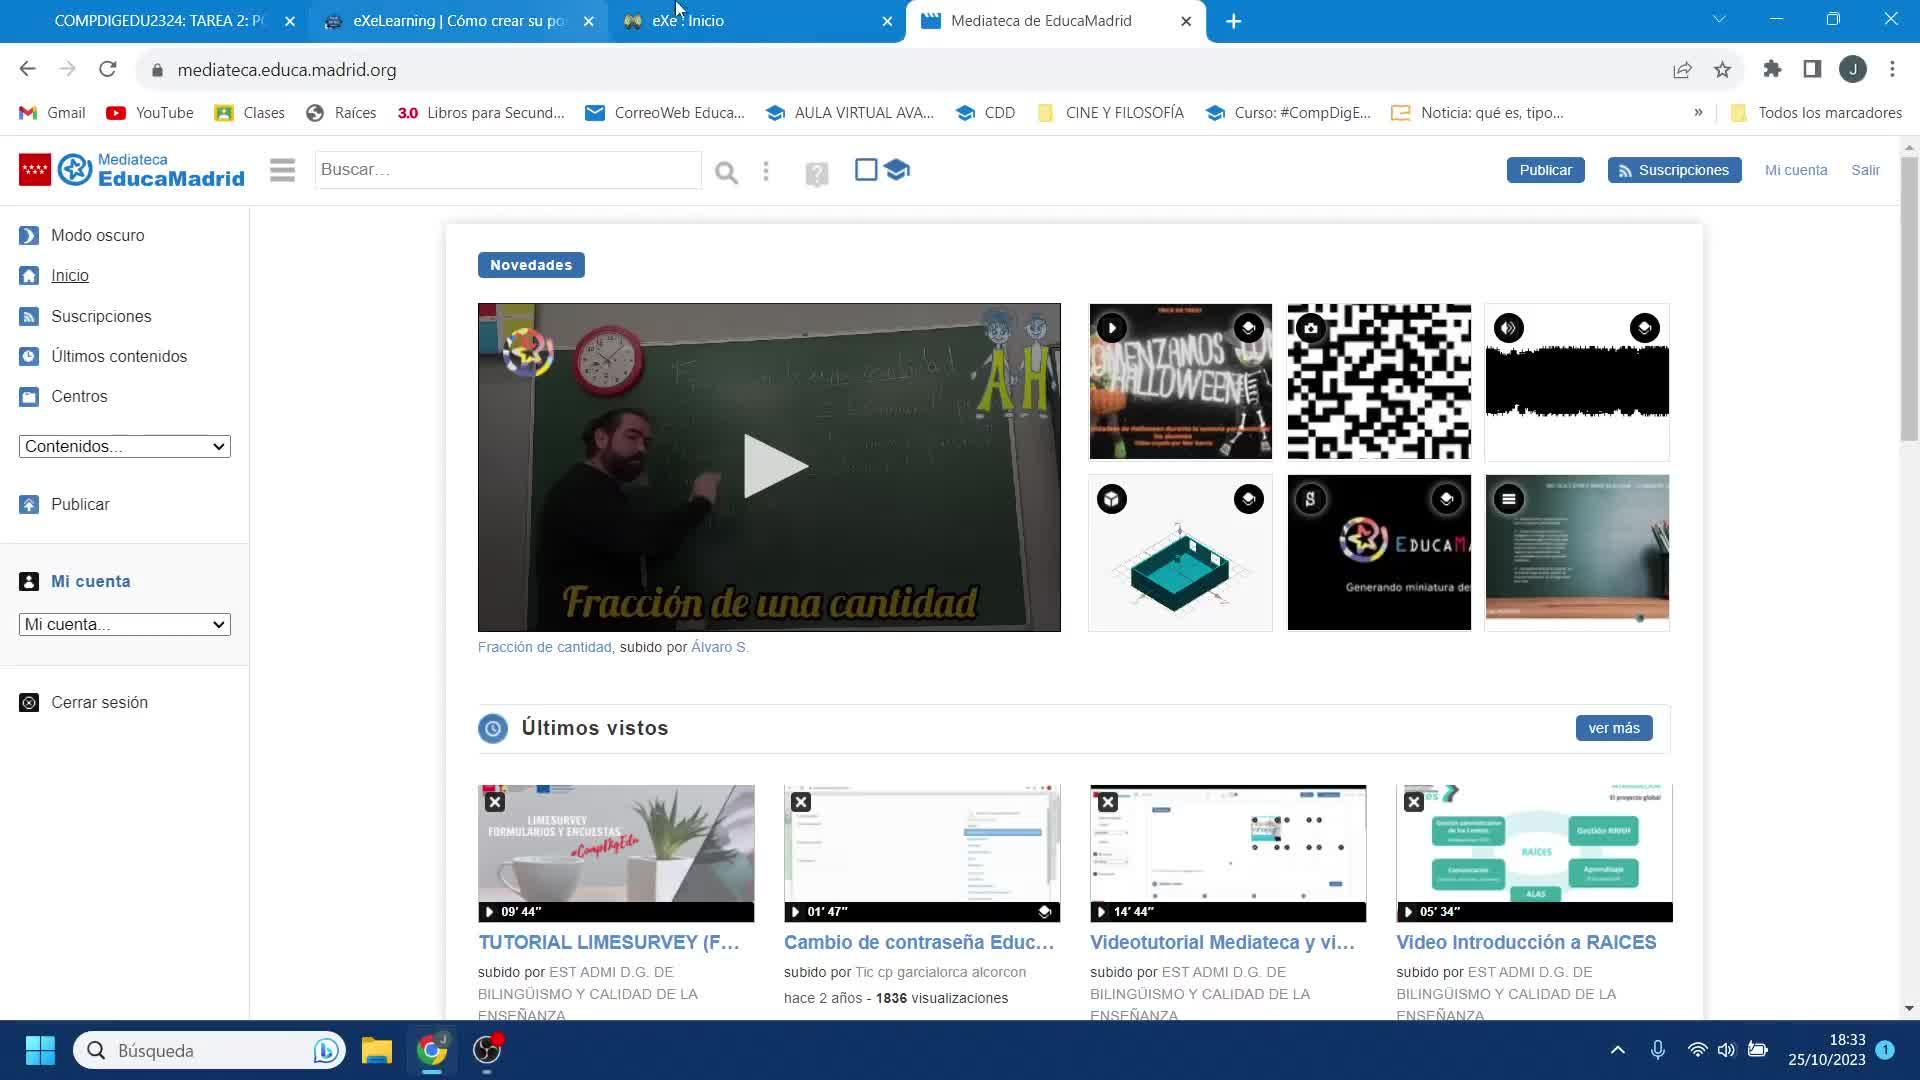
Task: Expand the Mi cuenta dropdown
Action: pyautogui.click(x=124, y=624)
